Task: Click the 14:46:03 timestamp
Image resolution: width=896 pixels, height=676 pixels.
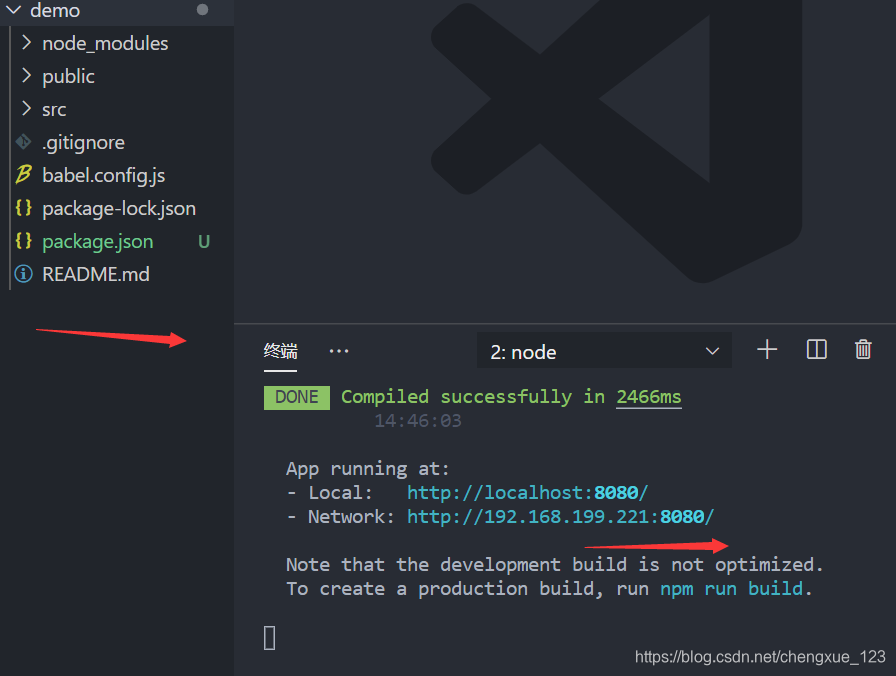Action: pos(418,421)
